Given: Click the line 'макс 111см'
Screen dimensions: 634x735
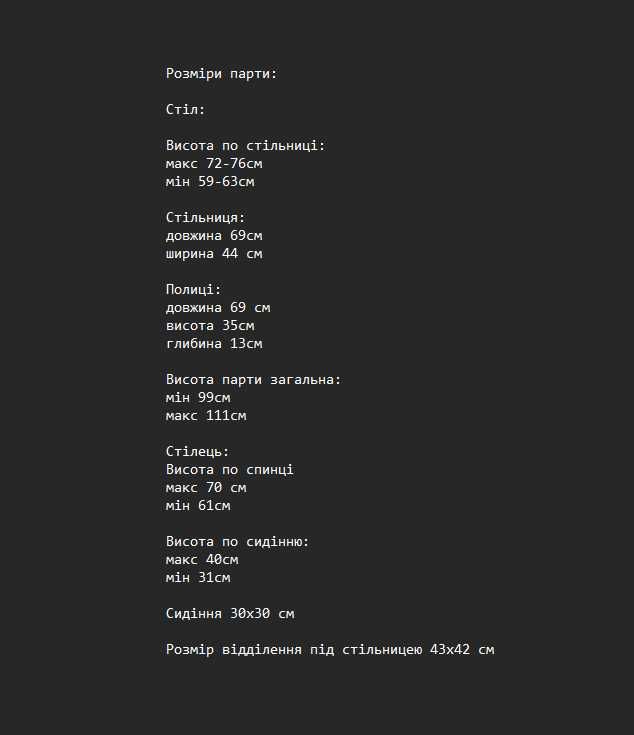Looking at the screenshot, I should (x=206, y=416).
